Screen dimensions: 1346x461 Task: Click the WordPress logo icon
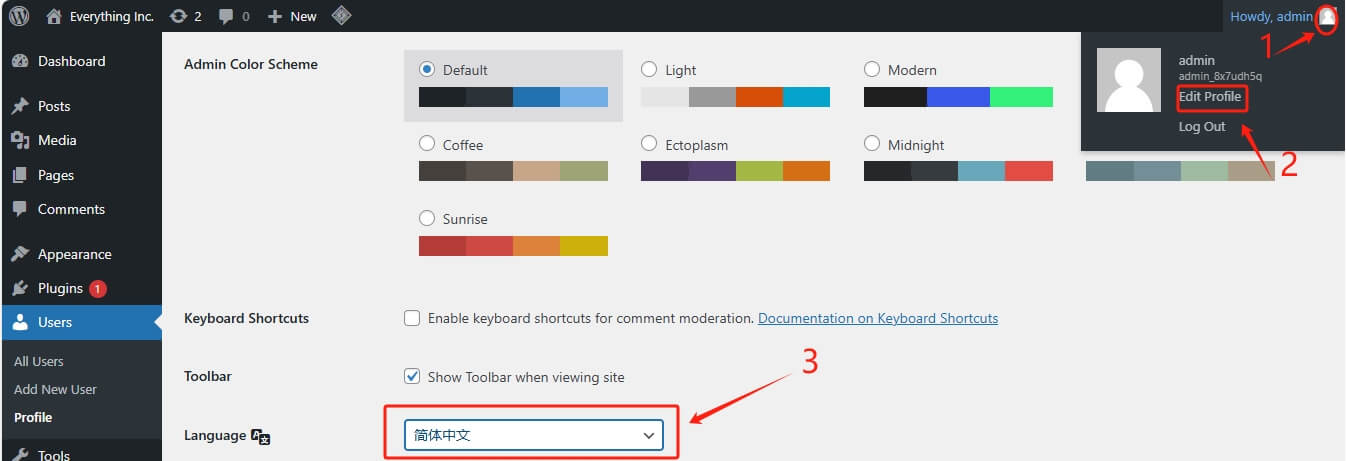coord(19,16)
